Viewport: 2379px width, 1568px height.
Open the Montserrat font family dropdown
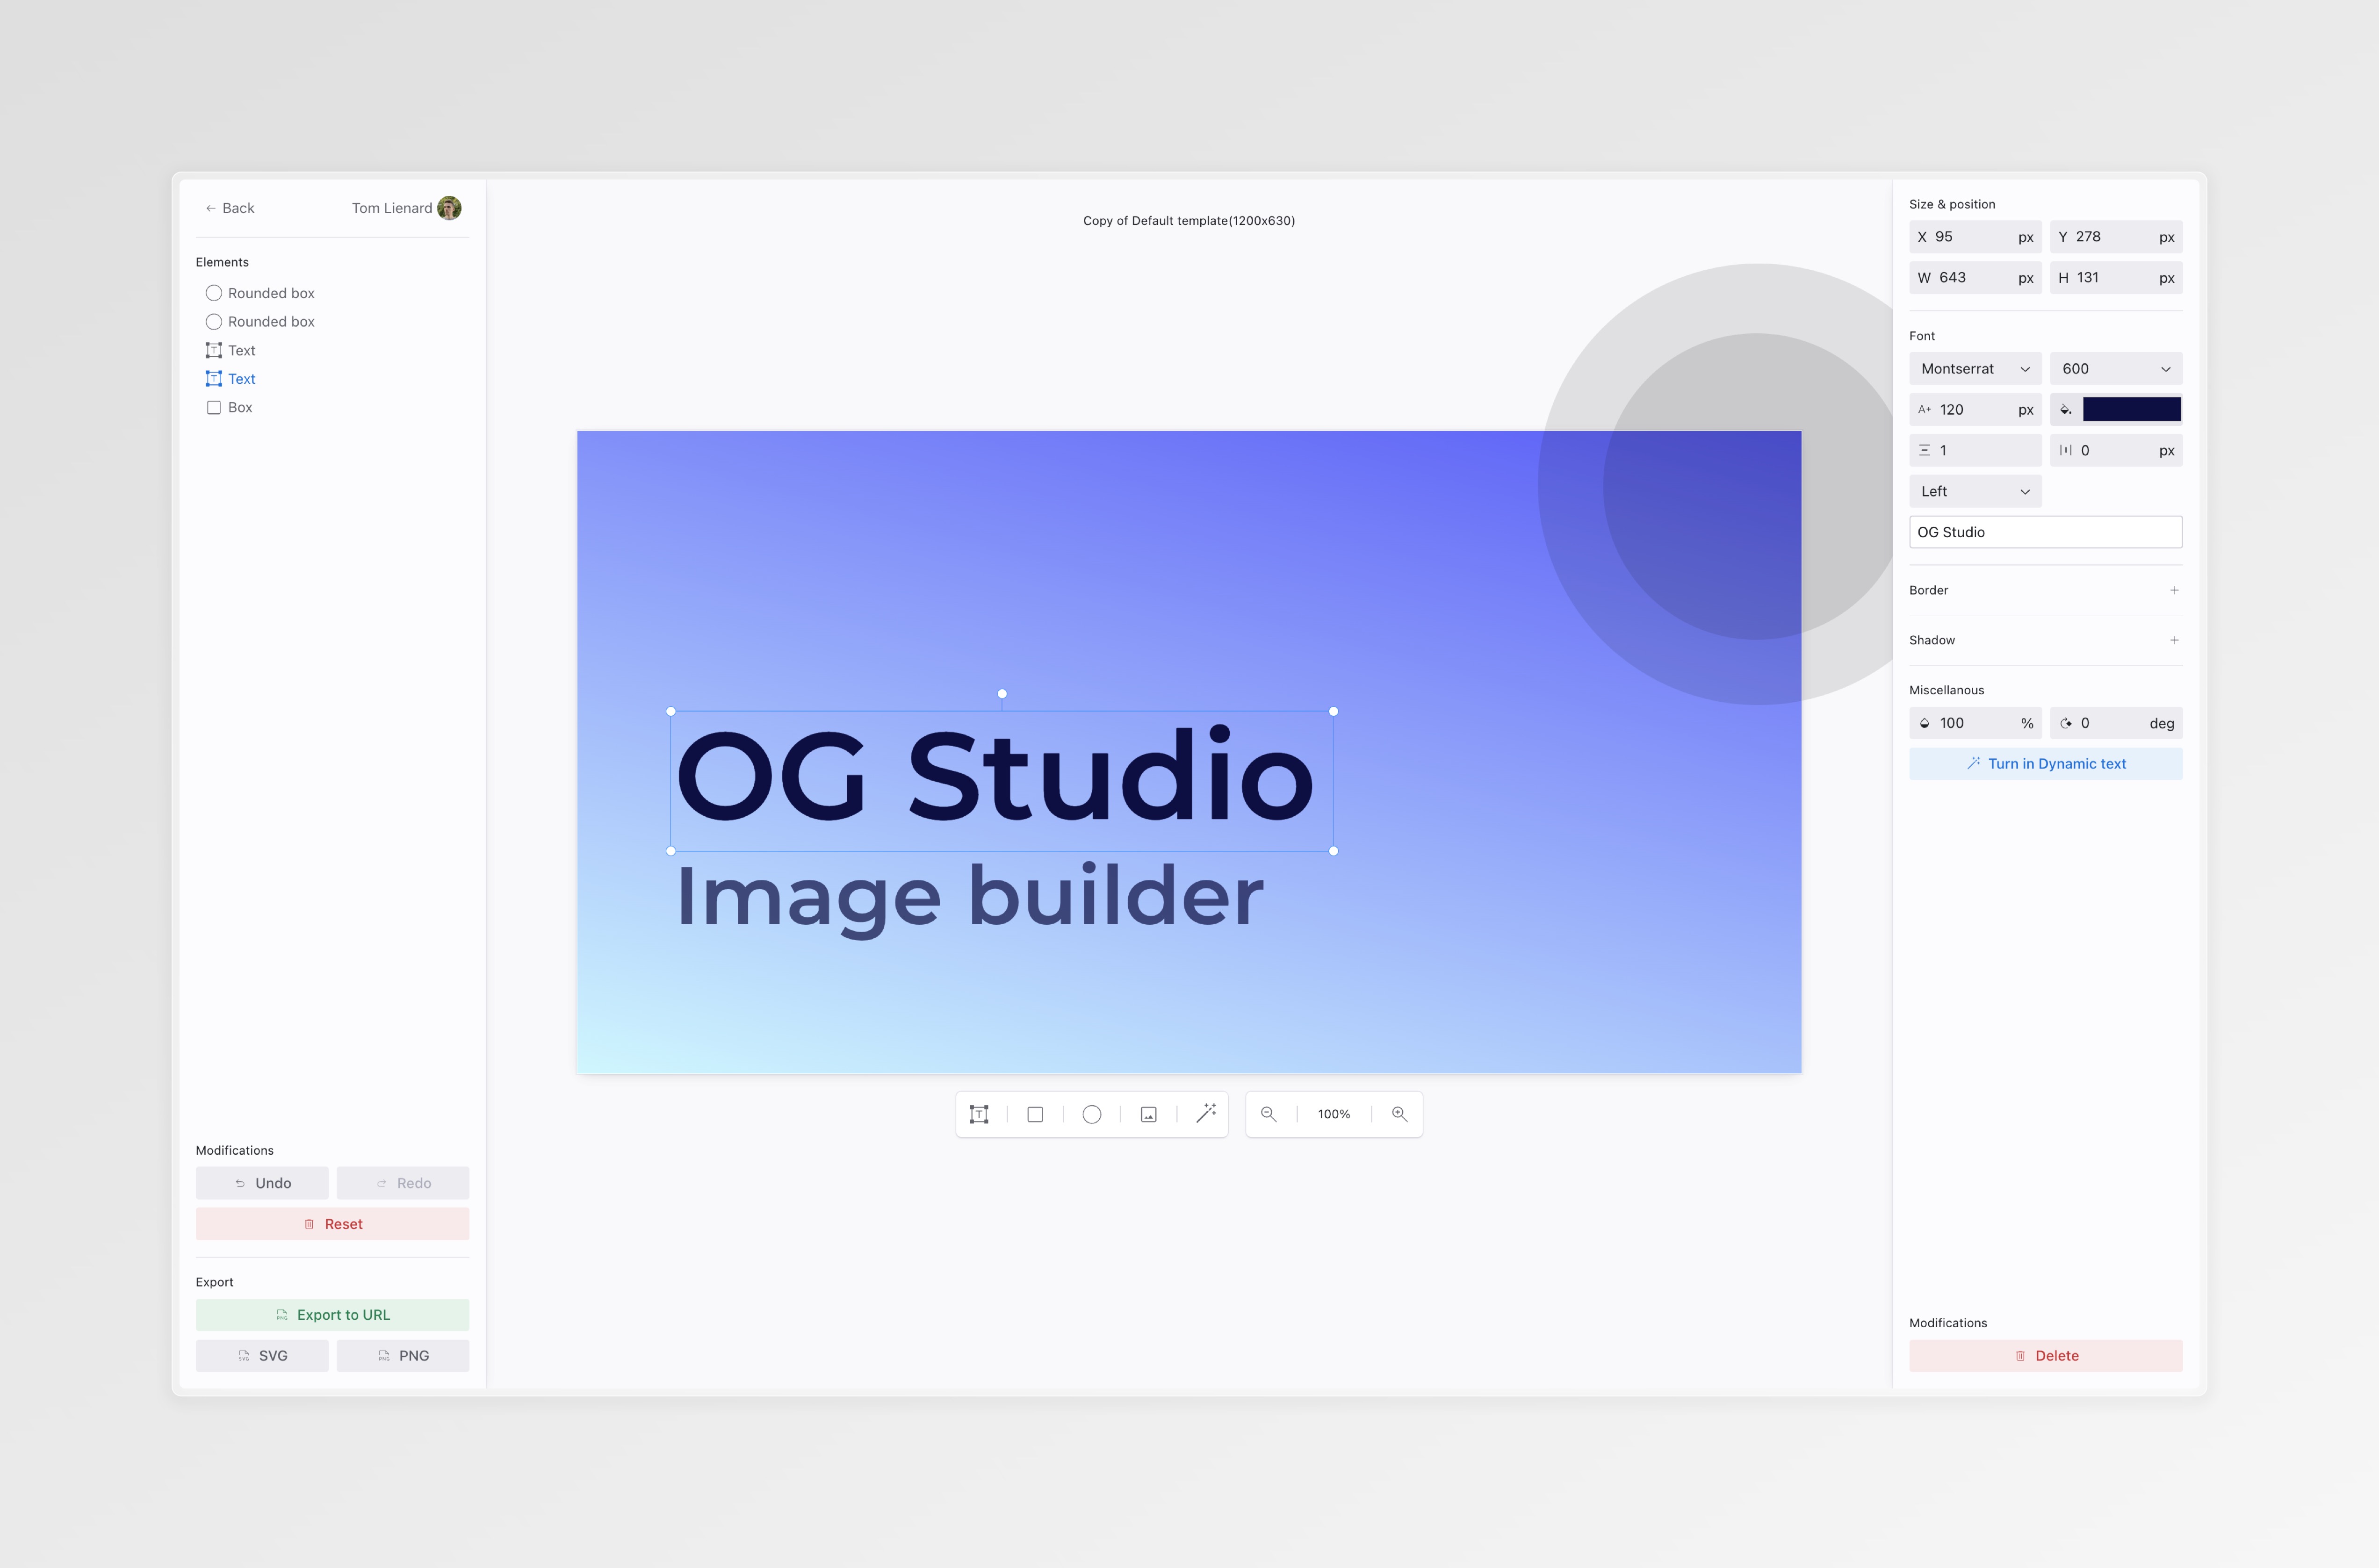click(1975, 369)
